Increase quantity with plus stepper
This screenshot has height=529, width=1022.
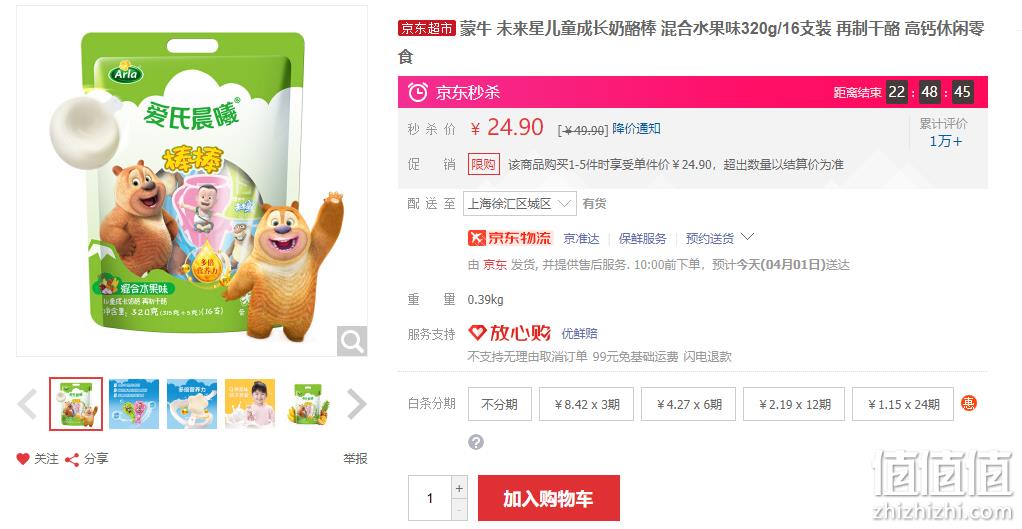[x=460, y=488]
